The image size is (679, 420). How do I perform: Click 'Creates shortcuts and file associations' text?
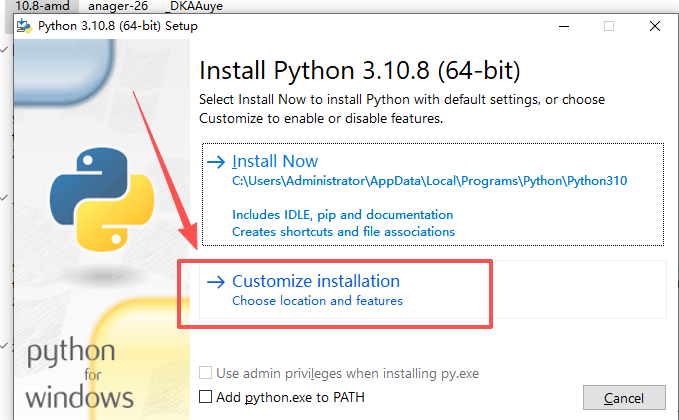(x=343, y=232)
